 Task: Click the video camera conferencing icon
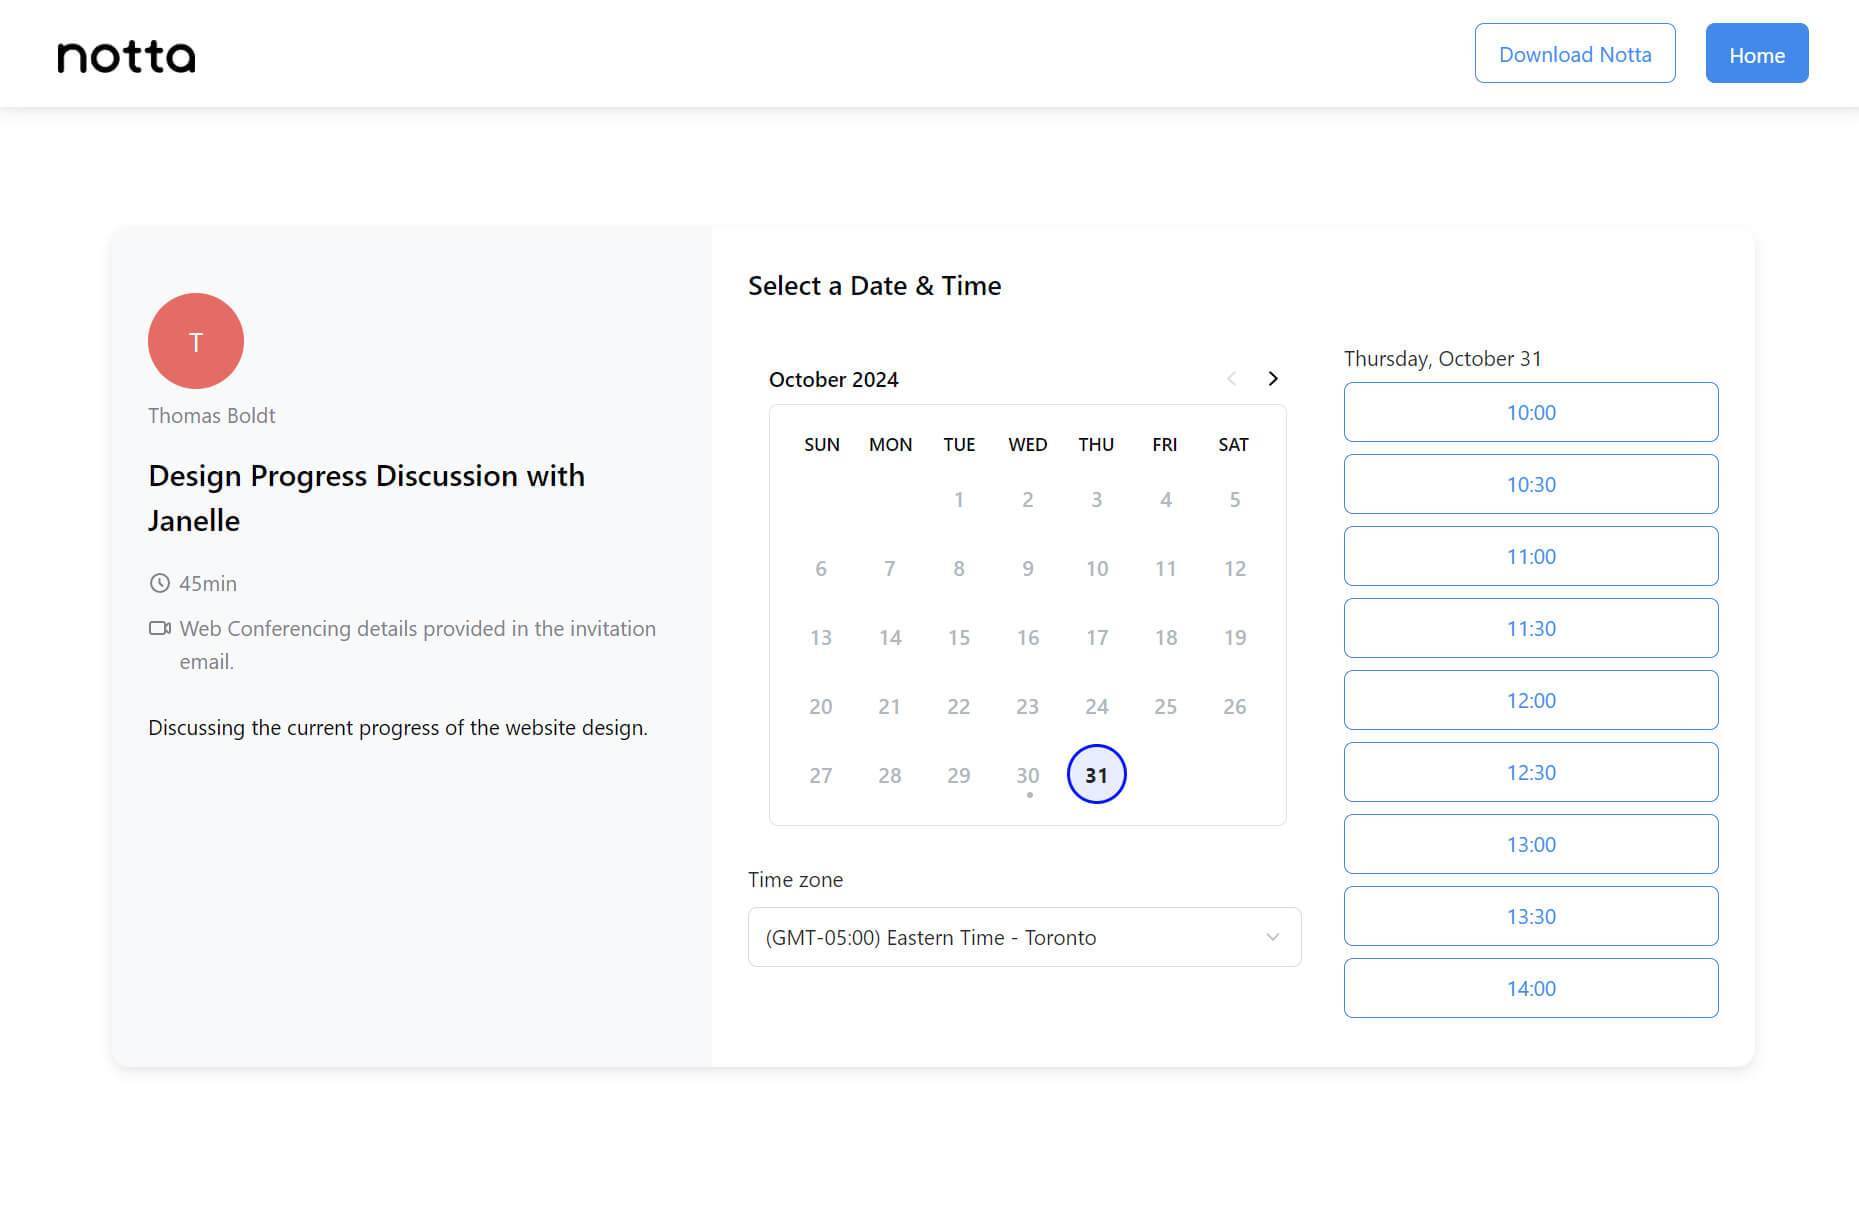point(159,628)
